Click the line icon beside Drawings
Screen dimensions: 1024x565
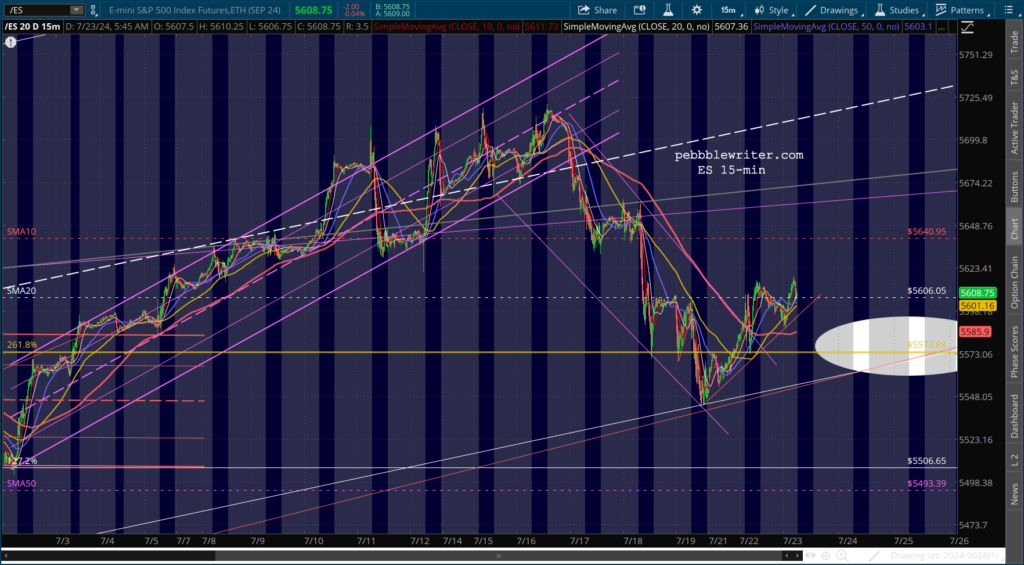[x=810, y=10]
